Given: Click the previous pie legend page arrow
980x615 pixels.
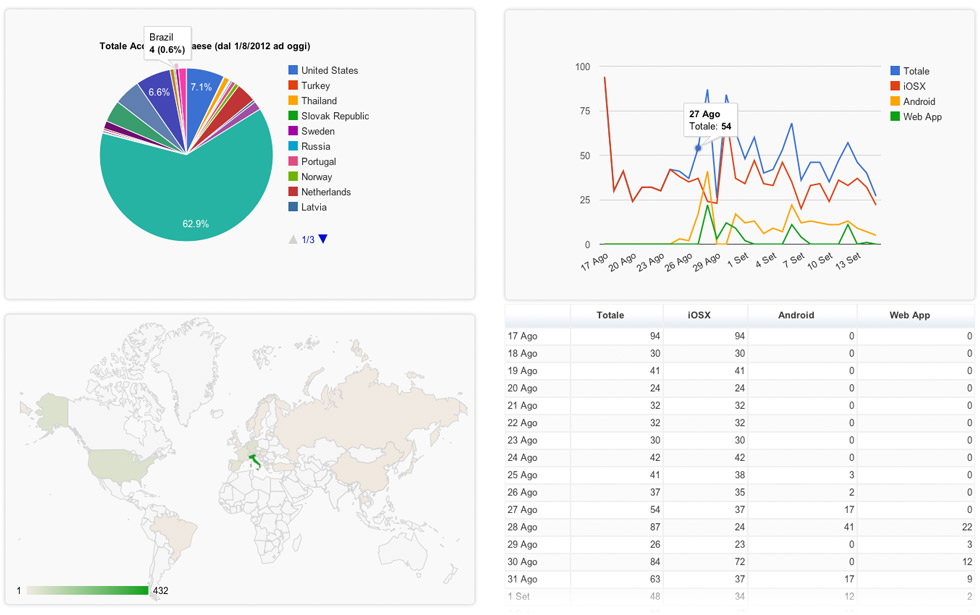Looking at the screenshot, I should point(292,239).
